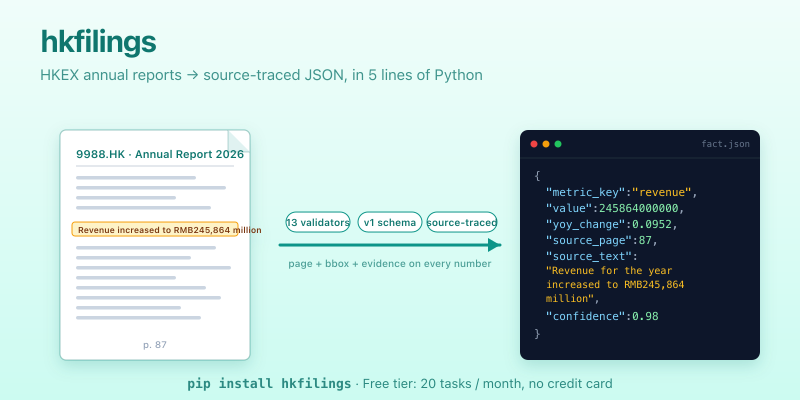Click the "Revenue for the year source string

pyautogui.click(x=615, y=284)
